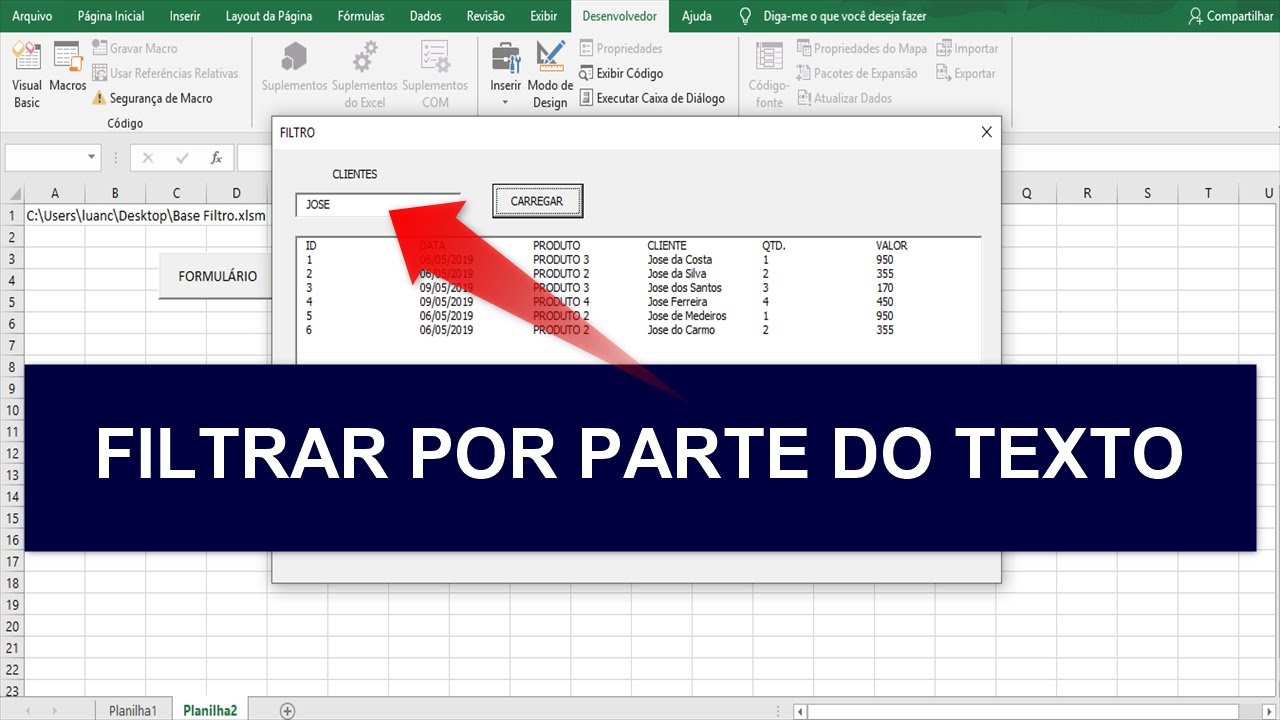Click the horizontal scrollbar left arrow
The width and height of the screenshot is (1280, 720).
click(800, 712)
